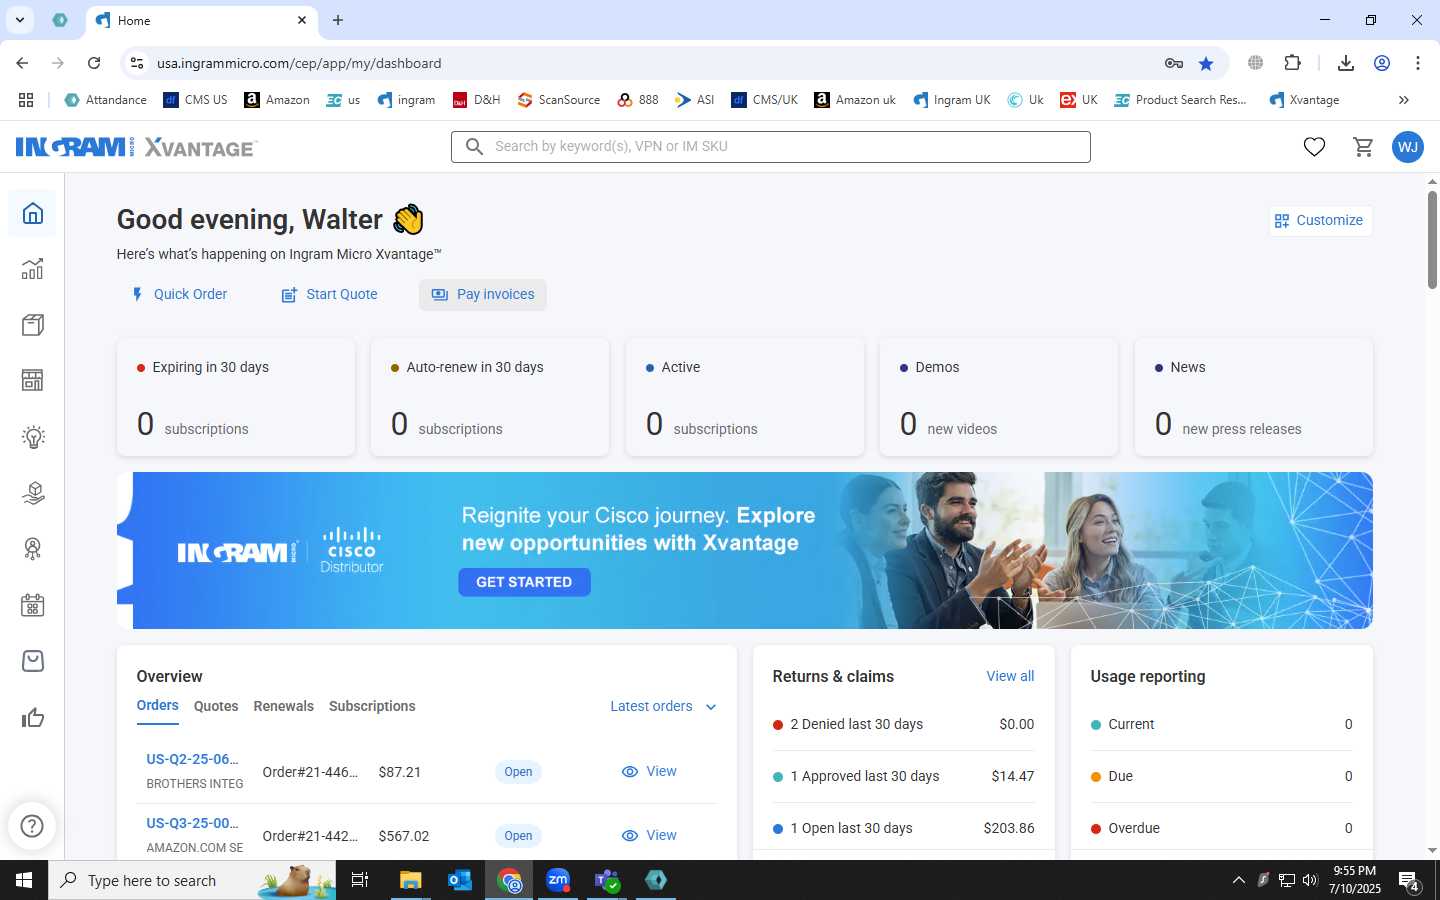Open the help question mark icon
Viewport: 1440px width, 900px height.
[x=32, y=826]
